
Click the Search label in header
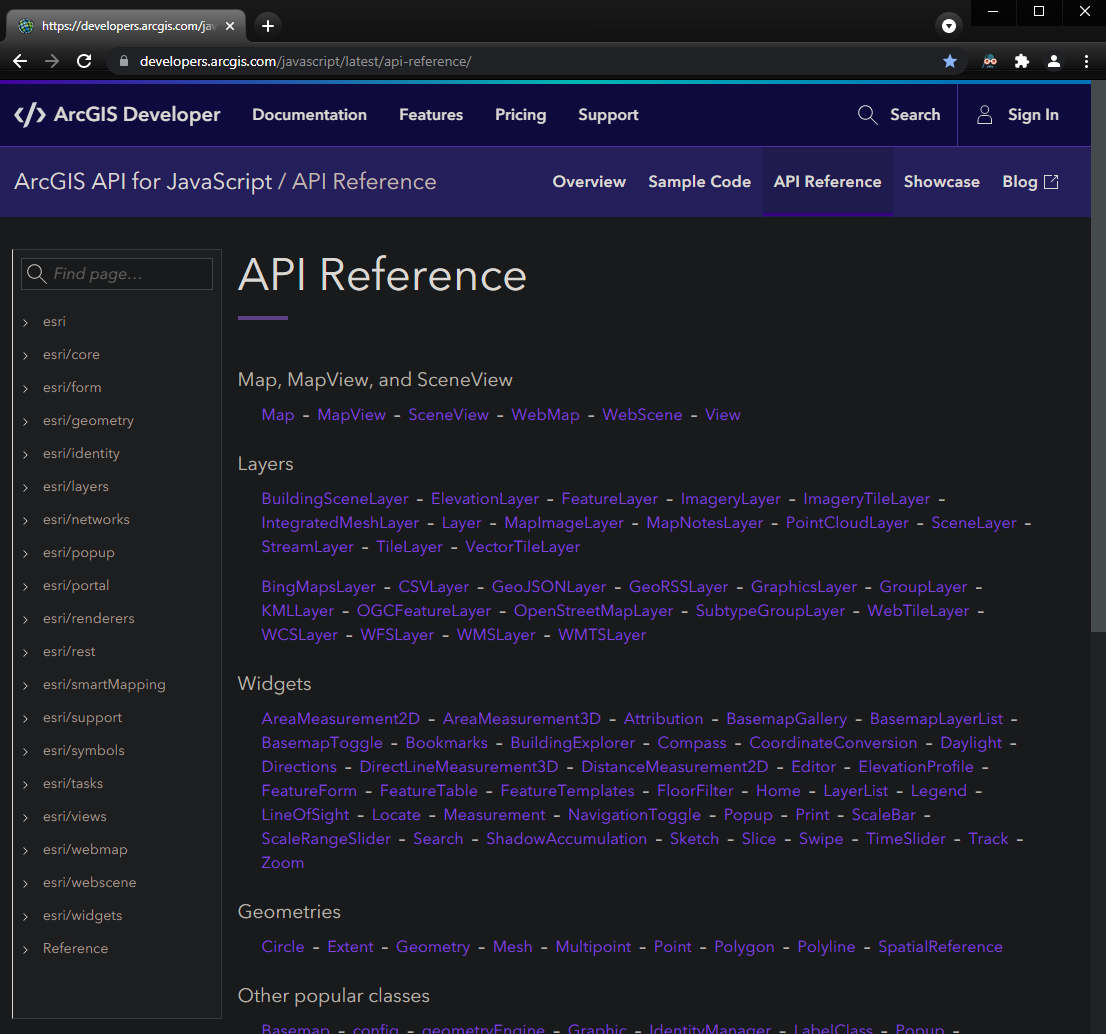click(915, 114)
